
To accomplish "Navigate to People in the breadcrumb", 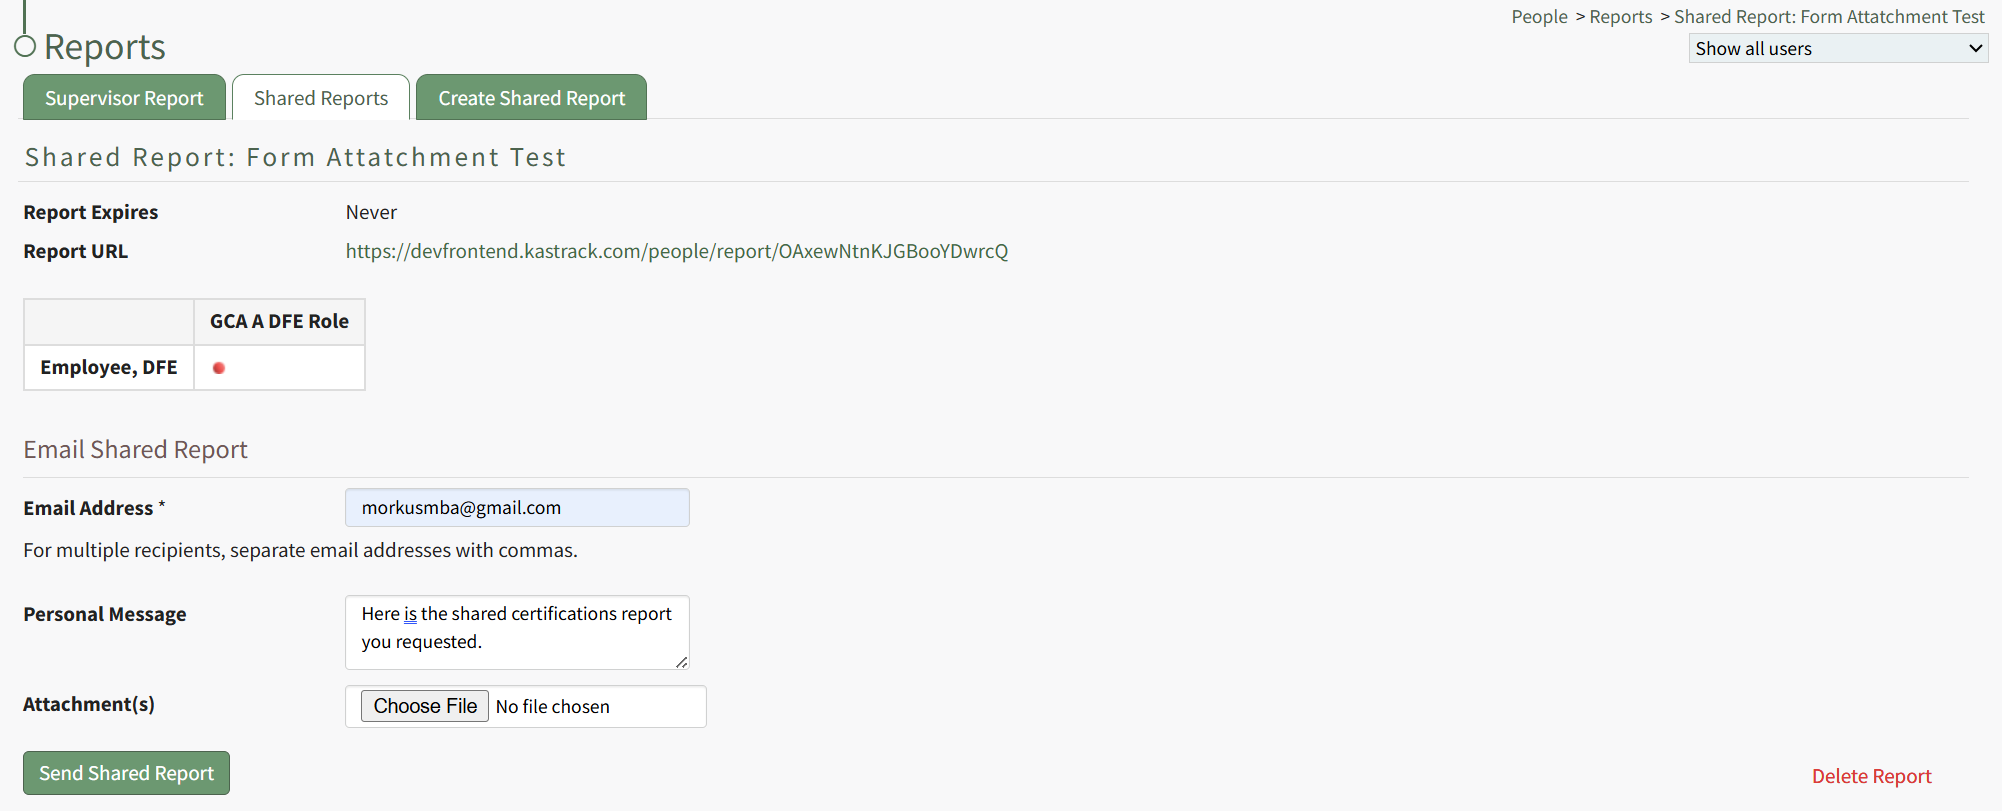I will pos(1539,17).
